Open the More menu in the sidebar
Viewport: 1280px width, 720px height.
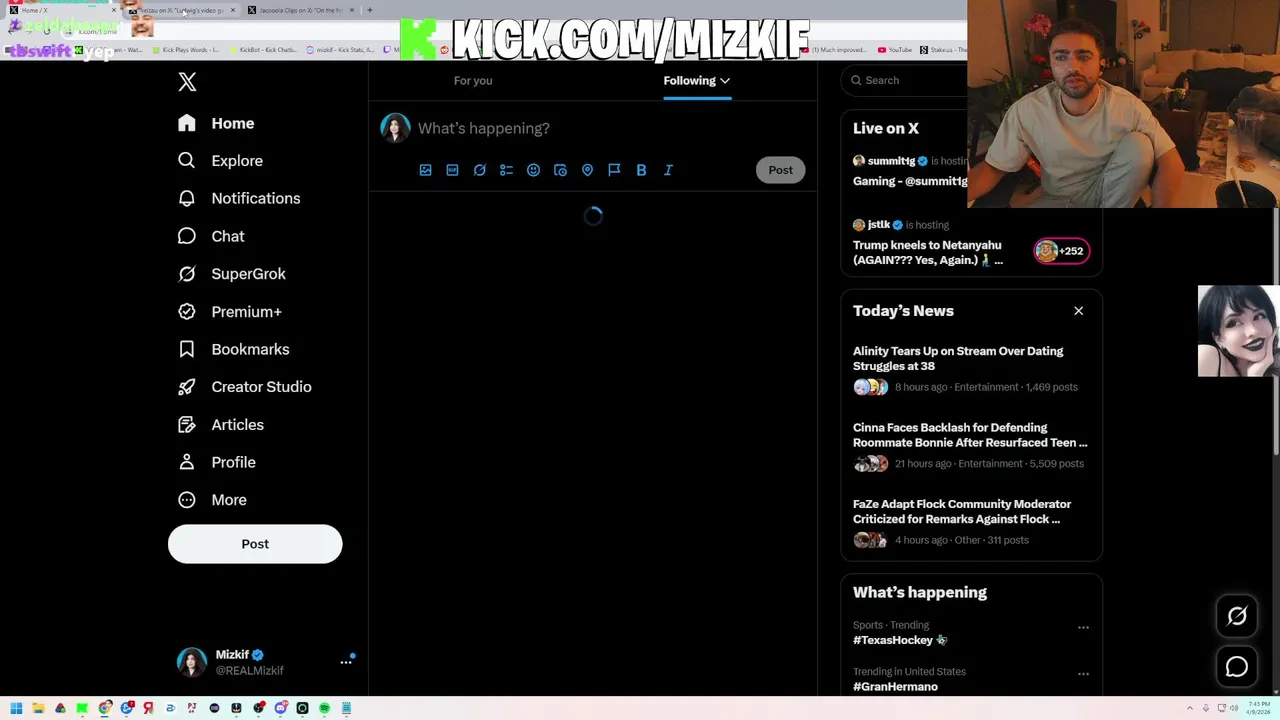tap(212, 500)
